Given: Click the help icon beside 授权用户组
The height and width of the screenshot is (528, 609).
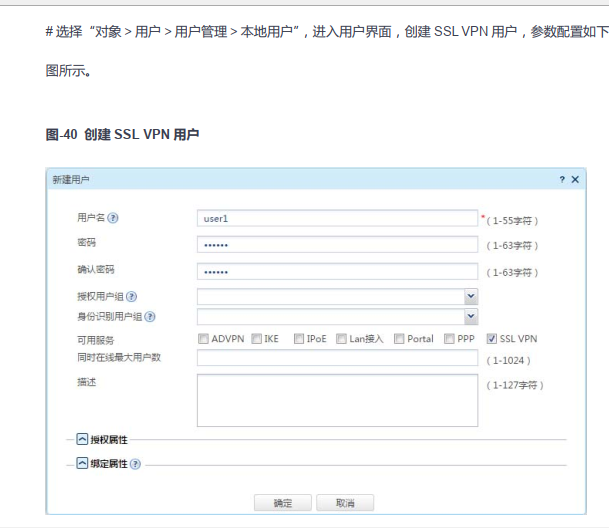Looking at the screenshot, I should (131, 297).
